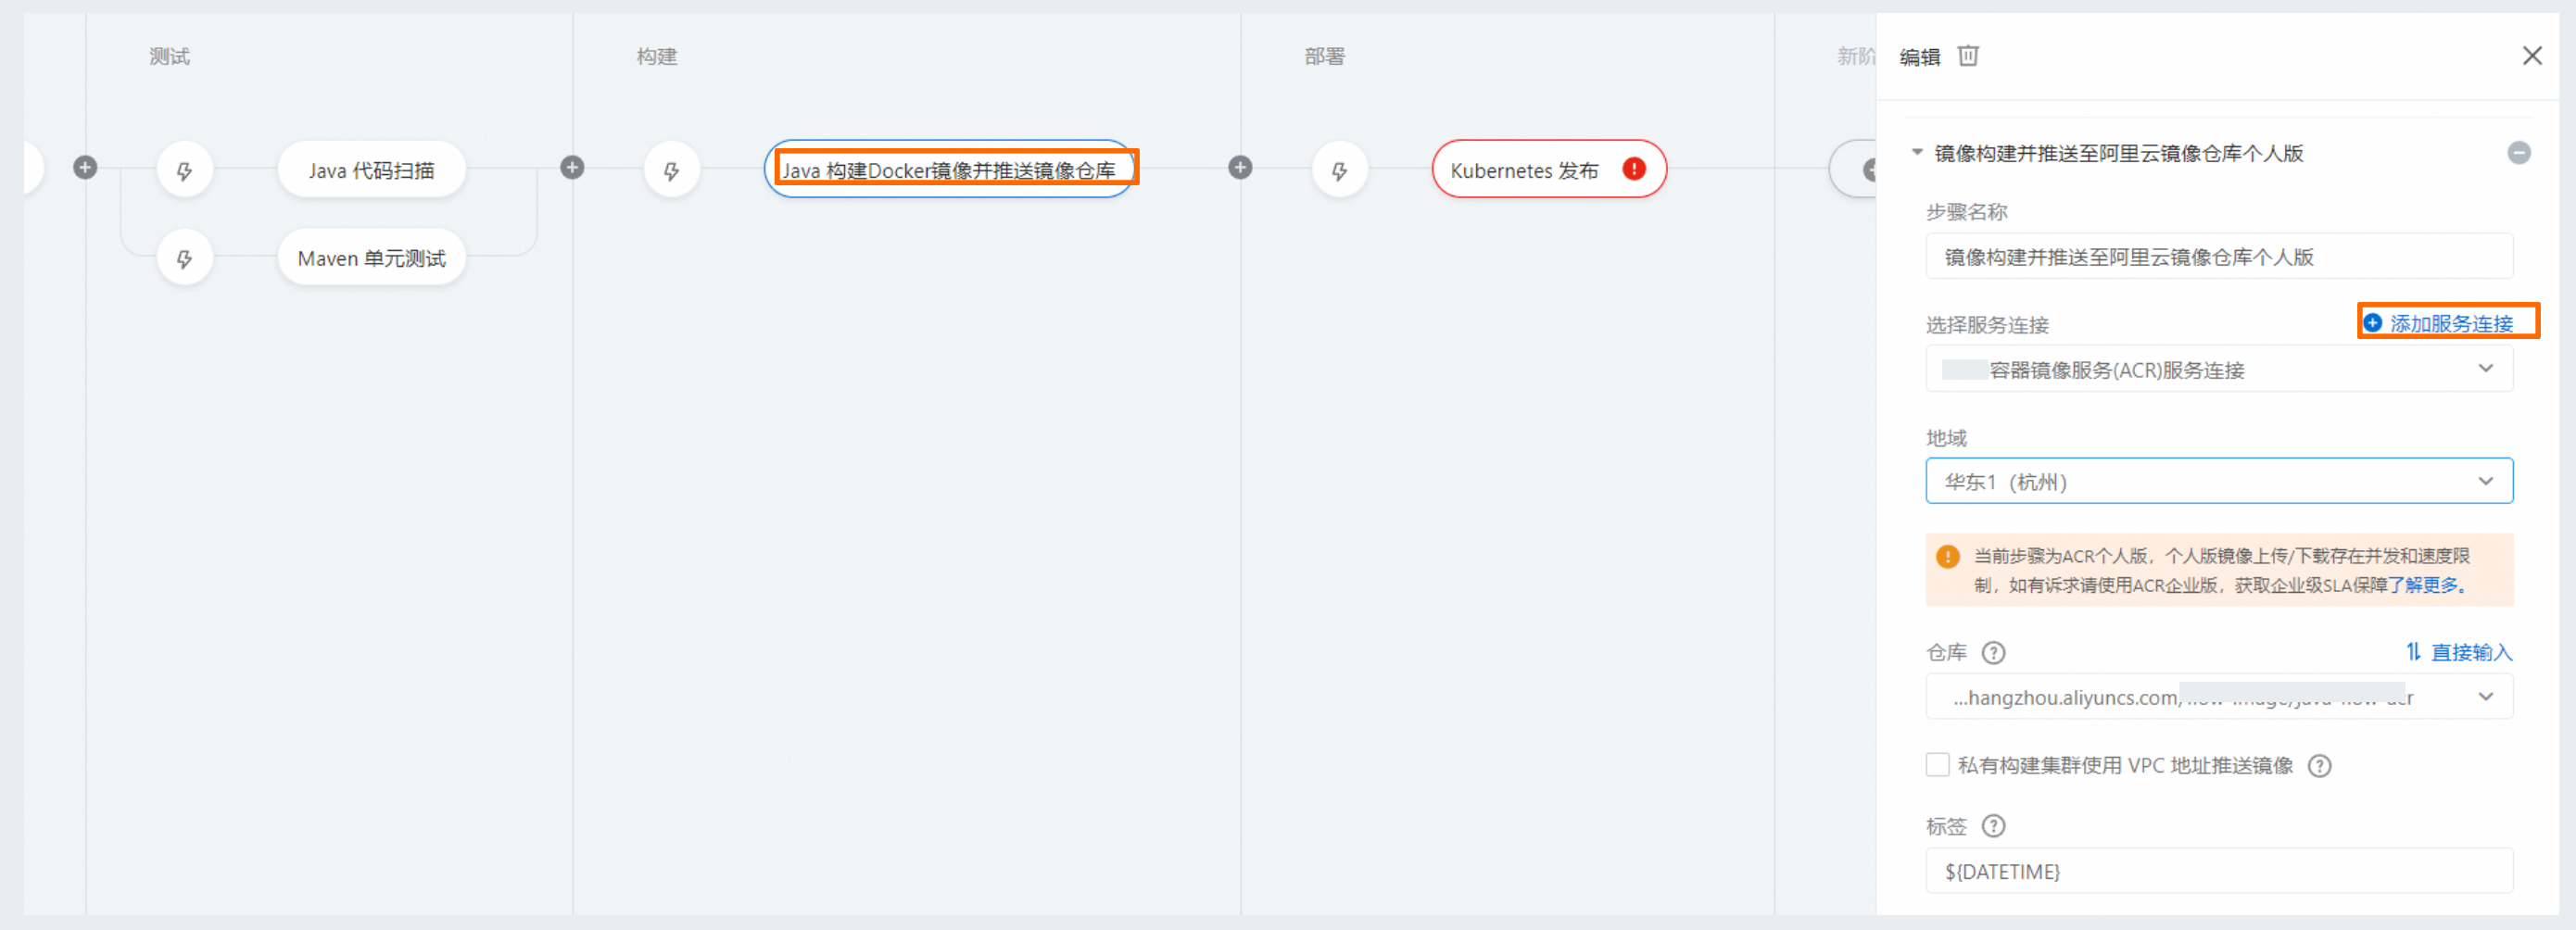Click the 标签 input with ${DATETIME}
This screenshot has height=930, width=2576.
click(2218, 871)
